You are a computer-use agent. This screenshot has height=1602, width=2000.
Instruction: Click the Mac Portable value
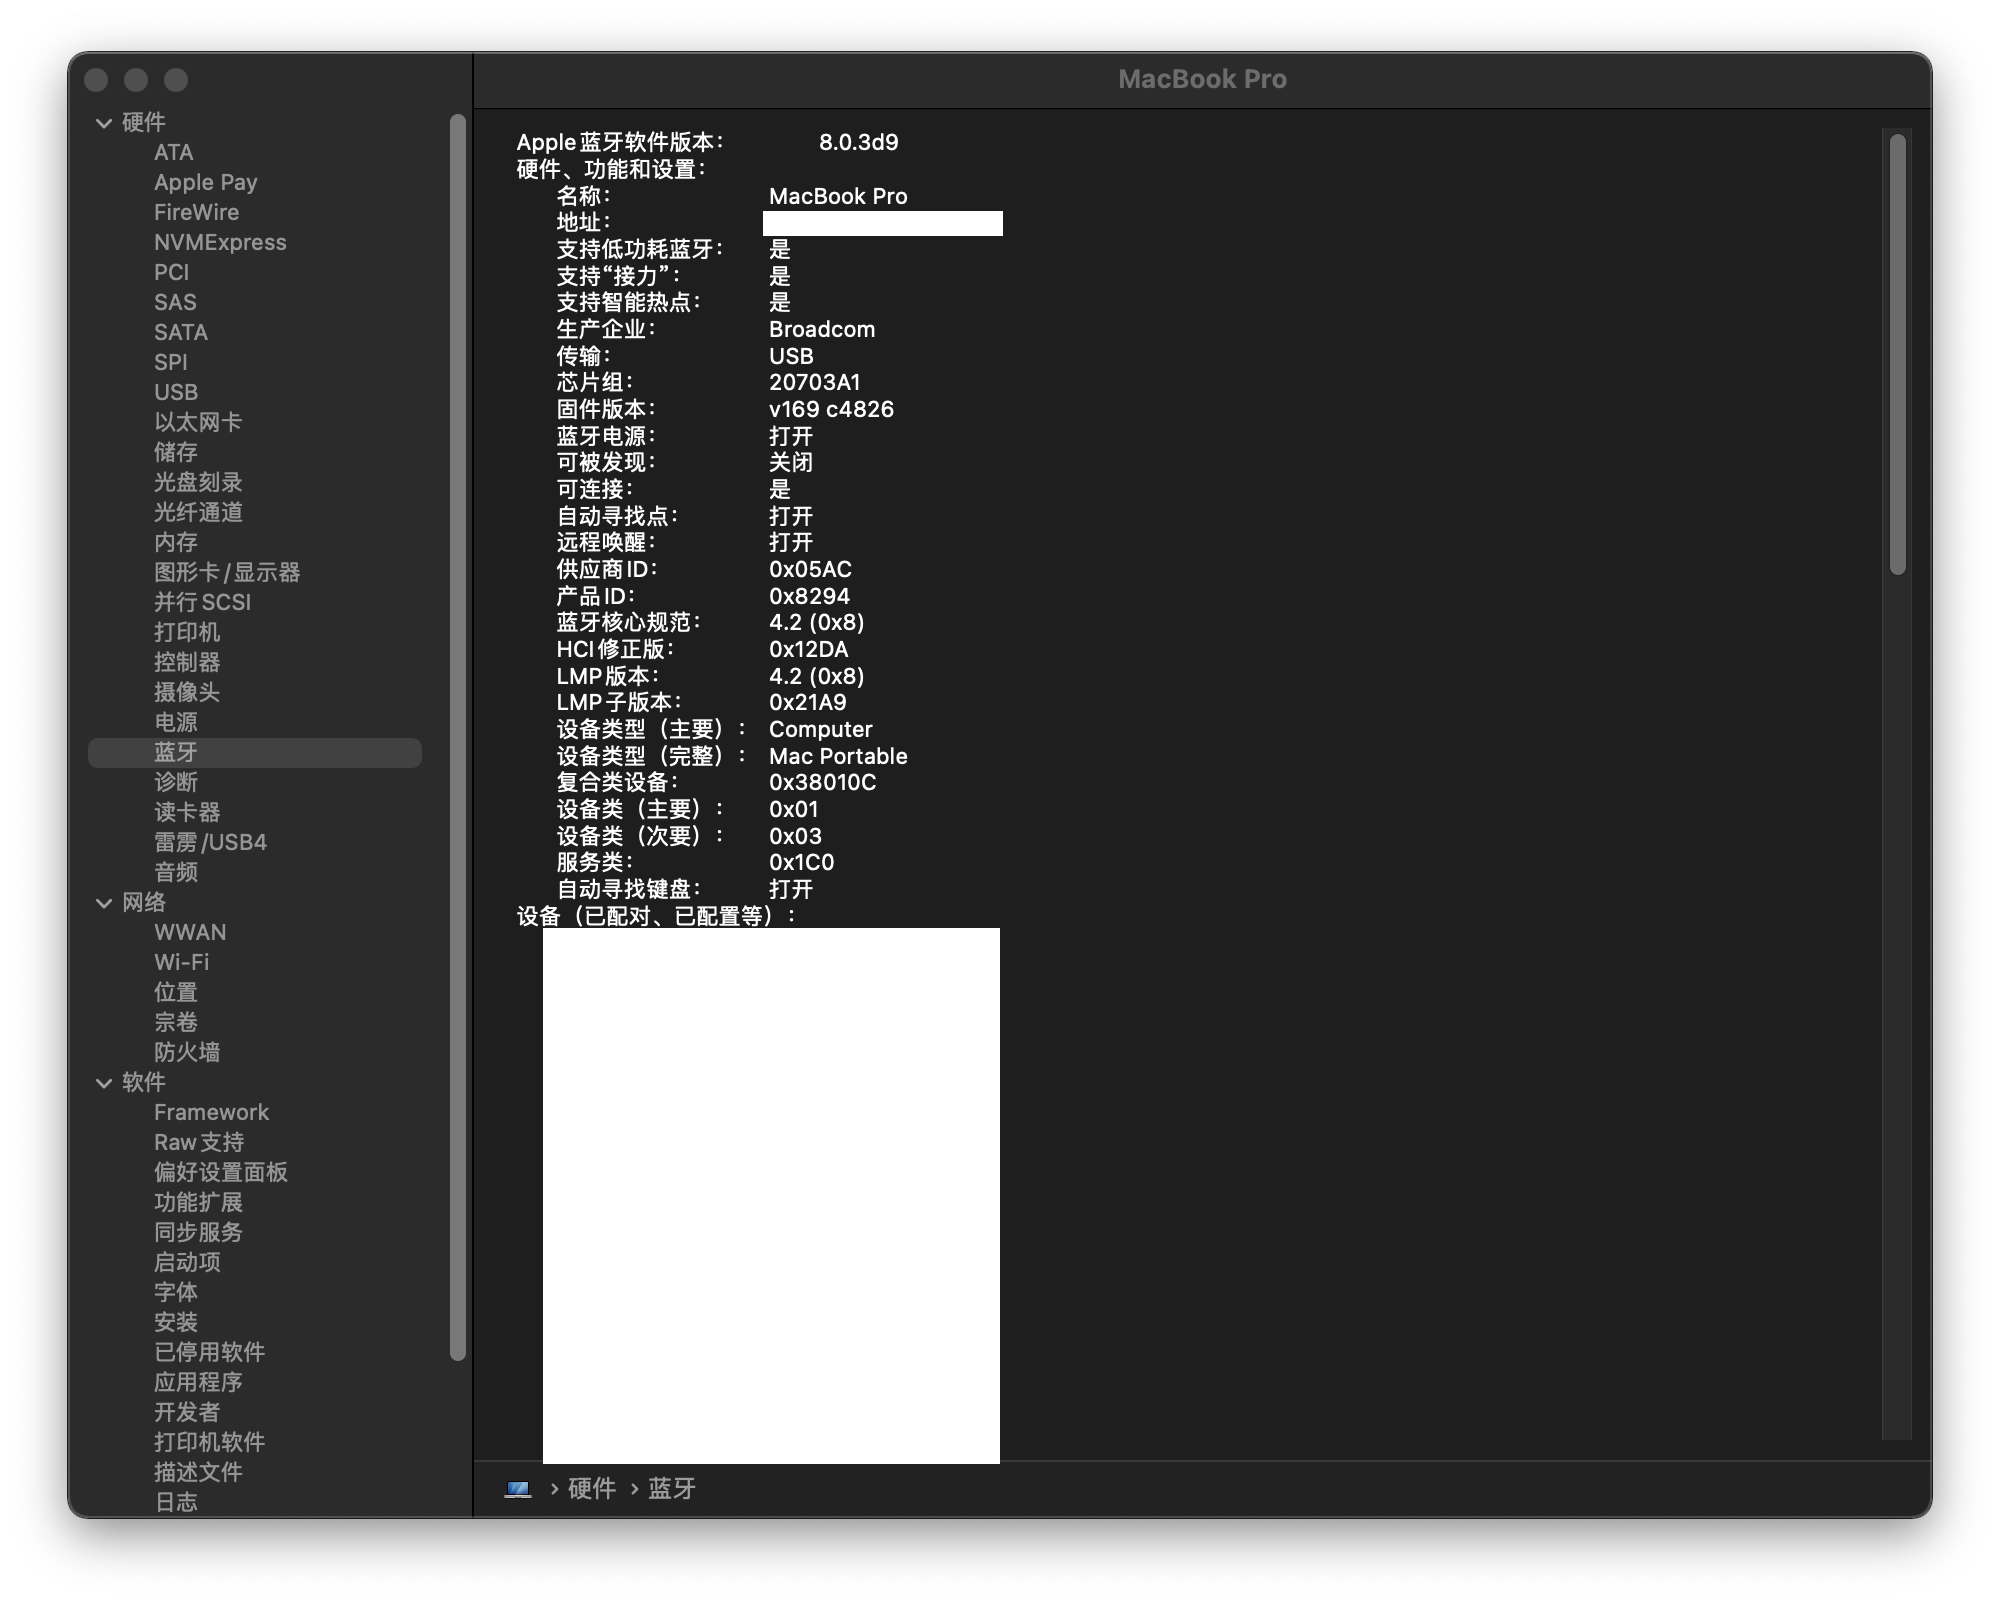[x=838, y=756]
